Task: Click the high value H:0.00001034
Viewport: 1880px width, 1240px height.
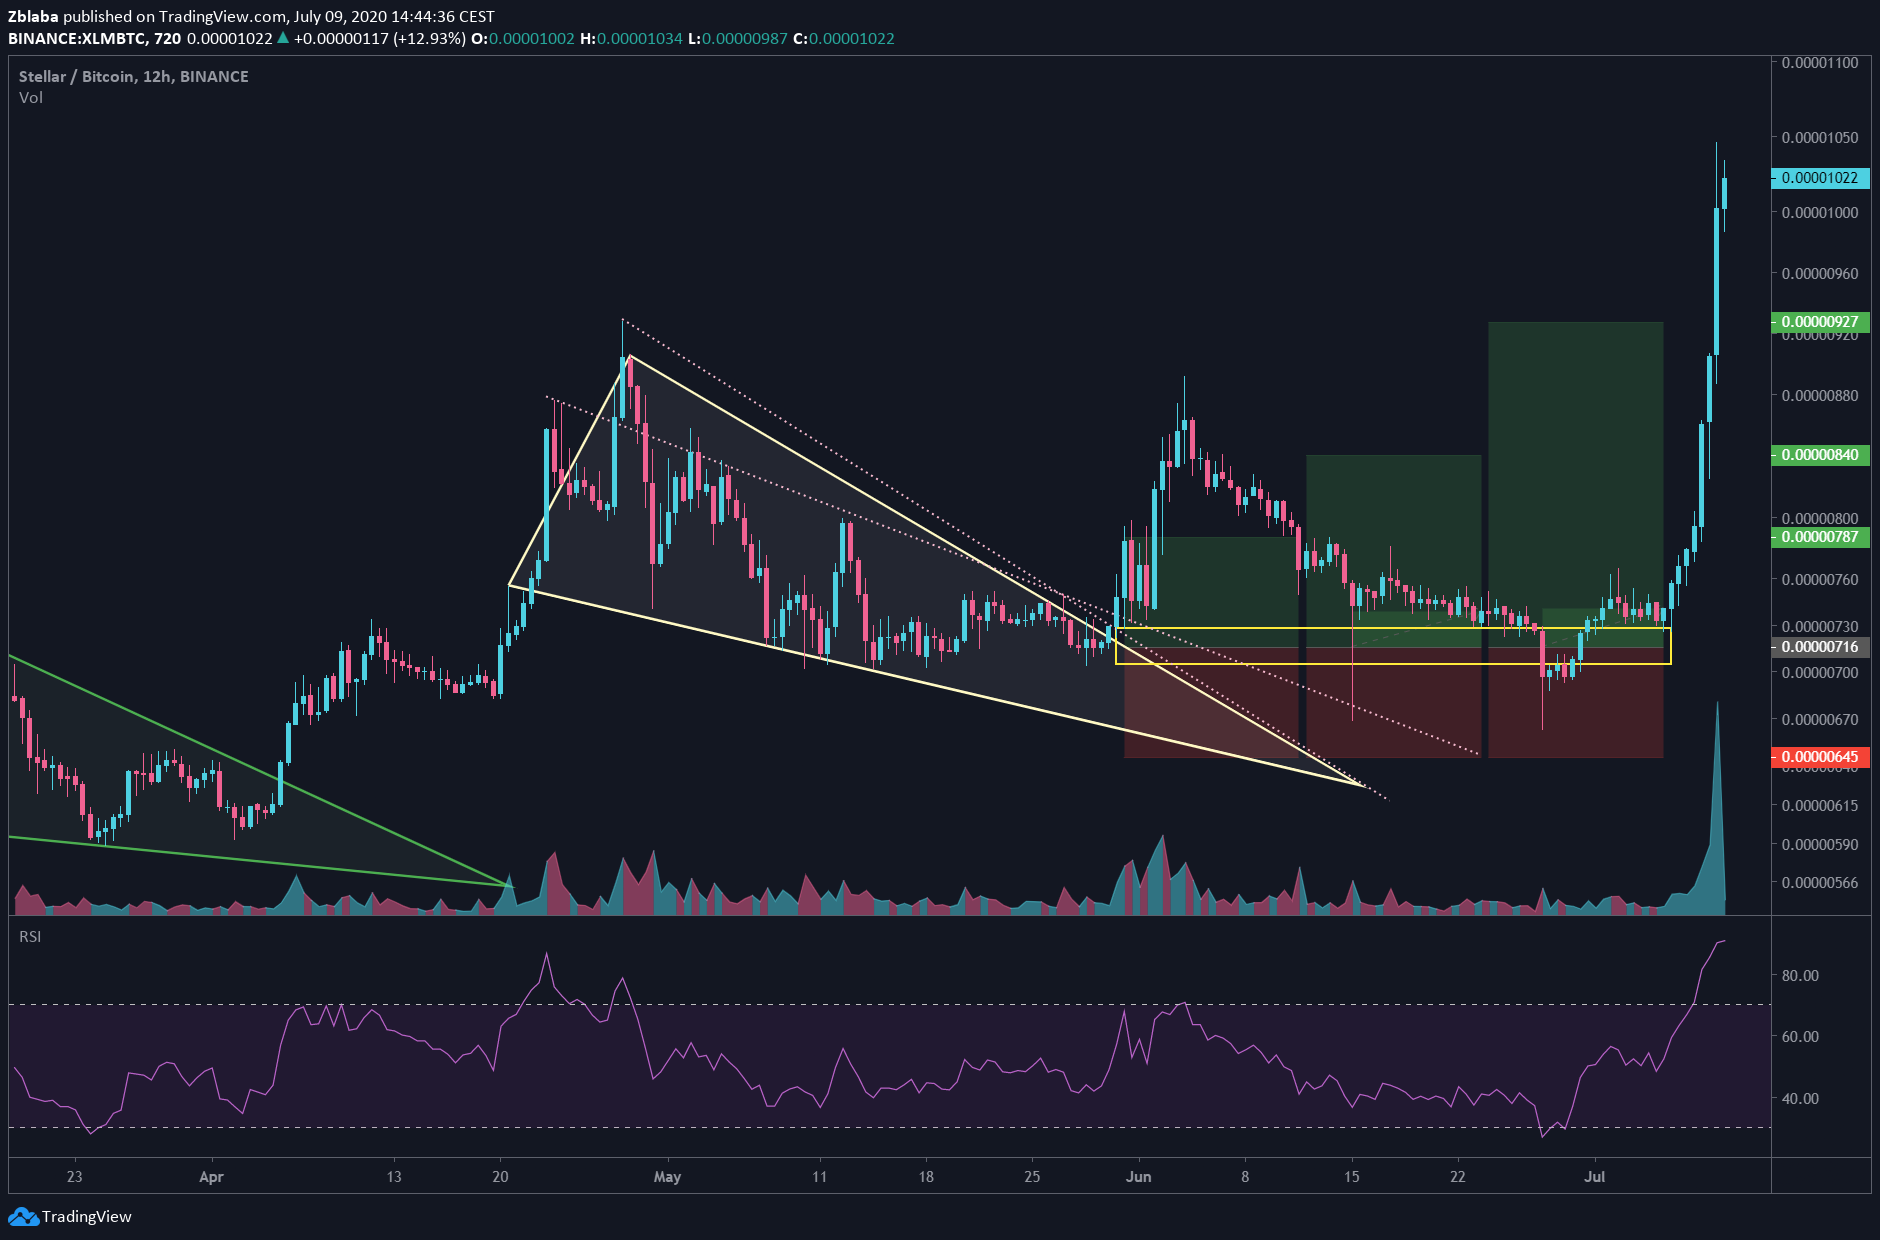Action: pos(631,38)
